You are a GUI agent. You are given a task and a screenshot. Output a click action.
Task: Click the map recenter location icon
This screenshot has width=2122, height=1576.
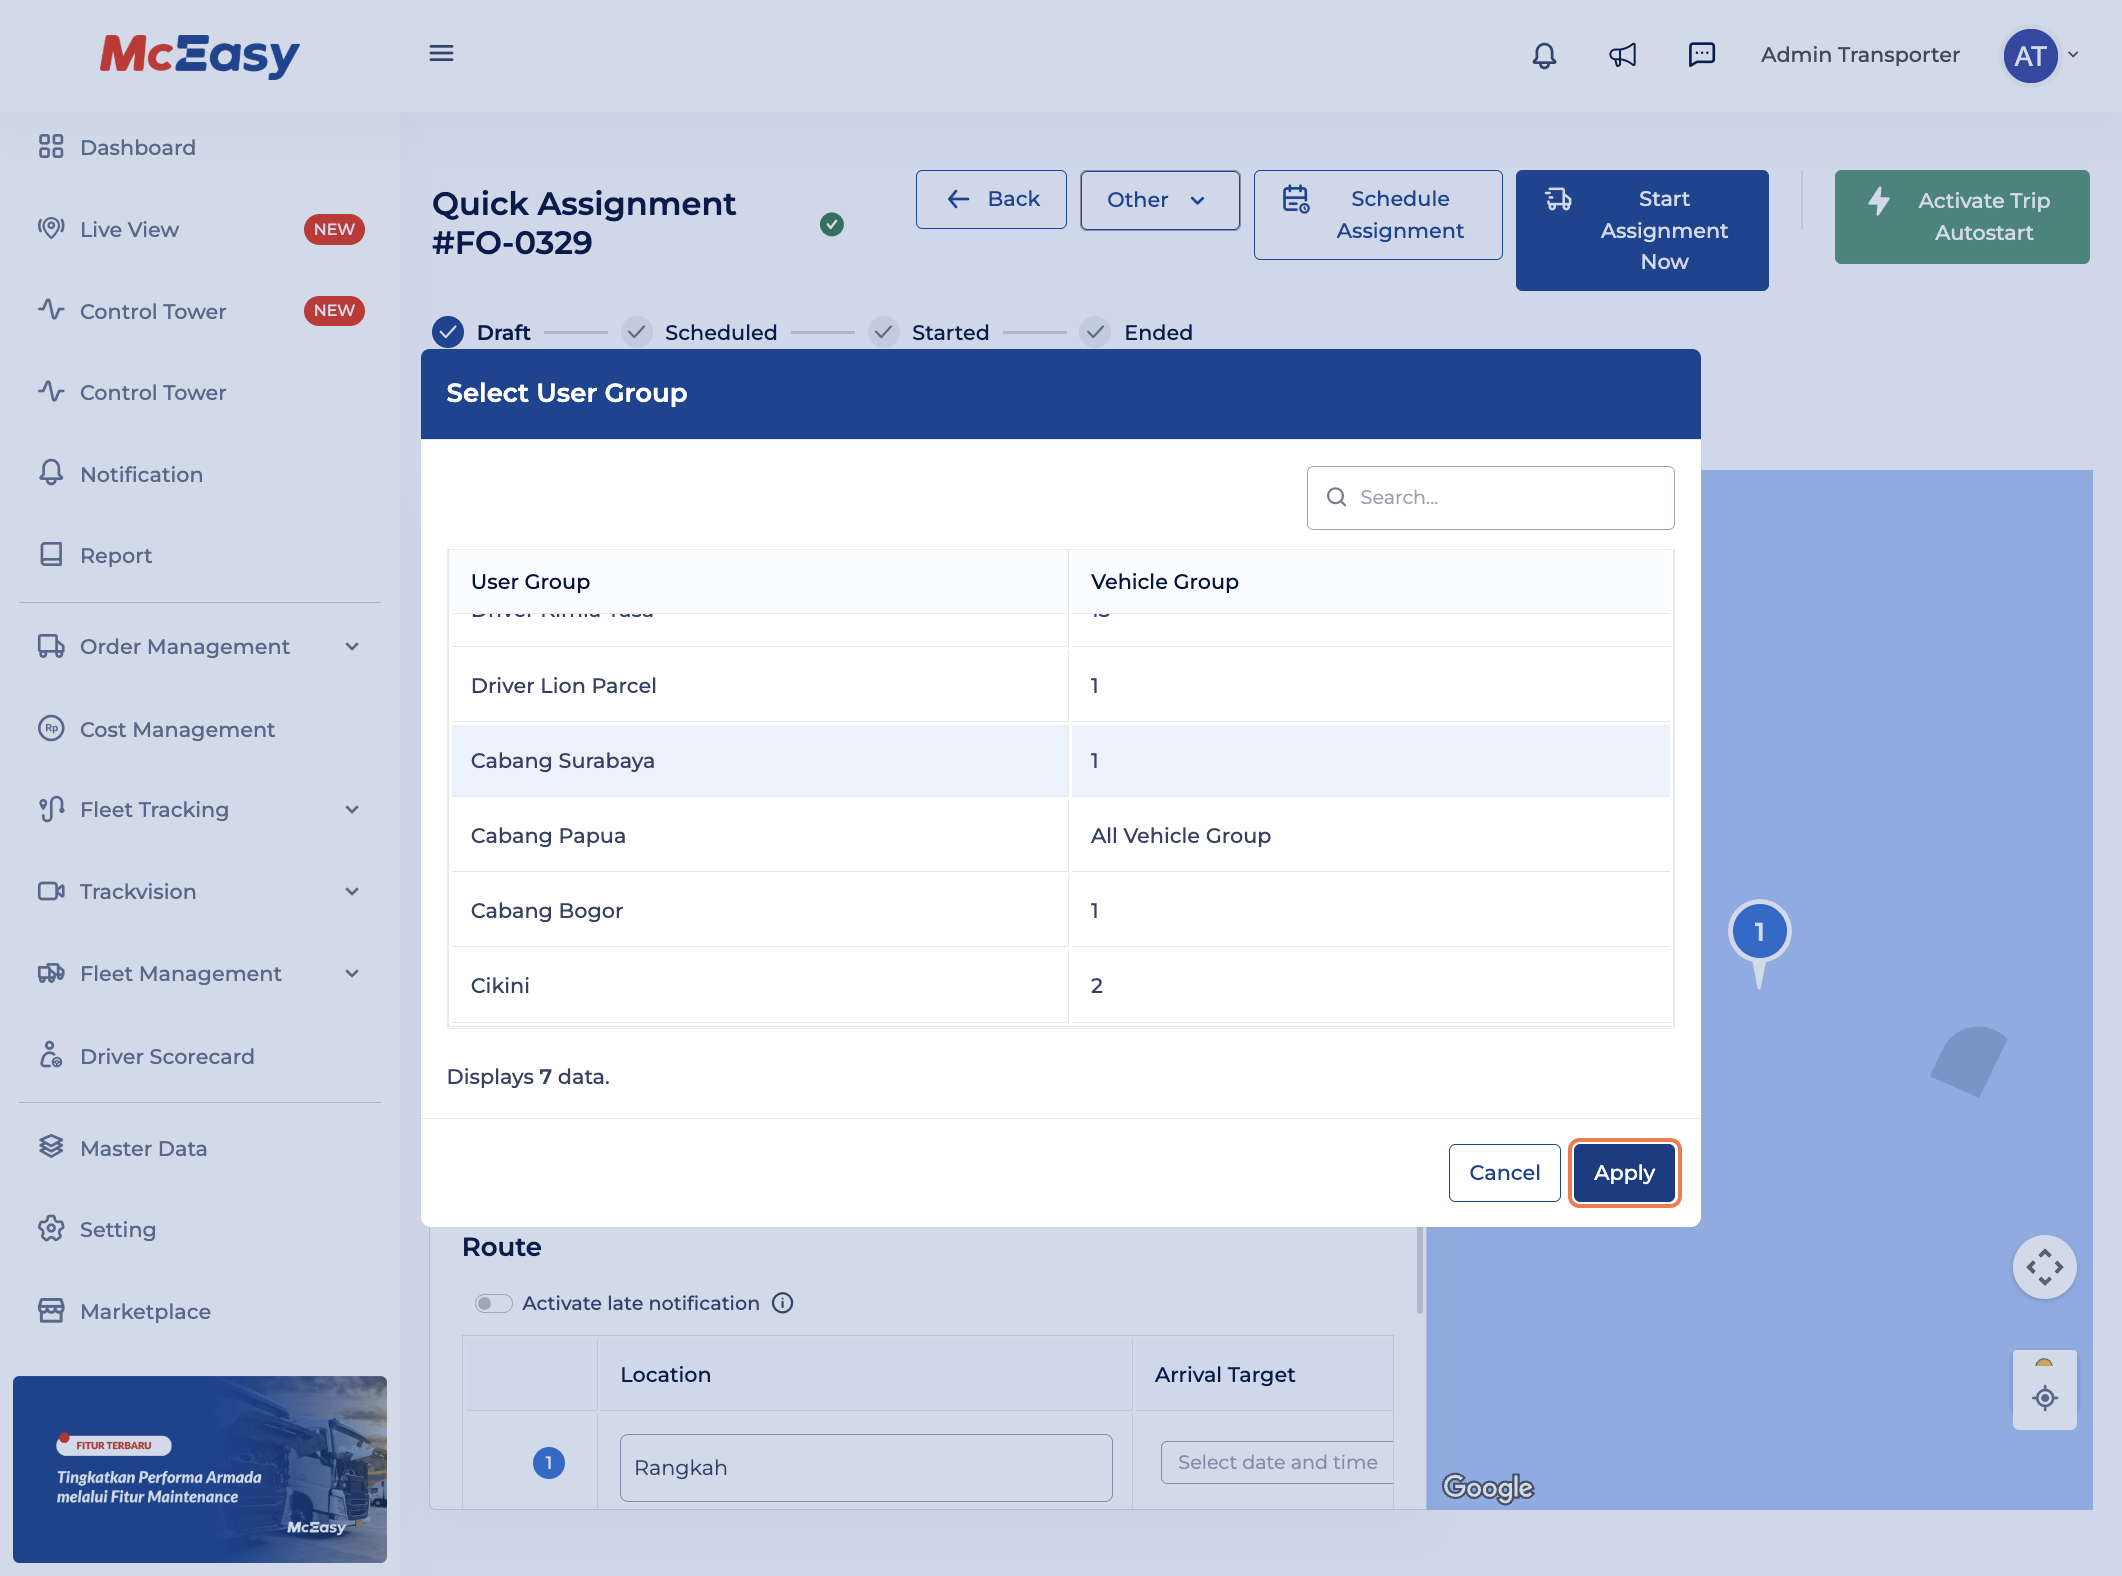coord(2044,1398)
